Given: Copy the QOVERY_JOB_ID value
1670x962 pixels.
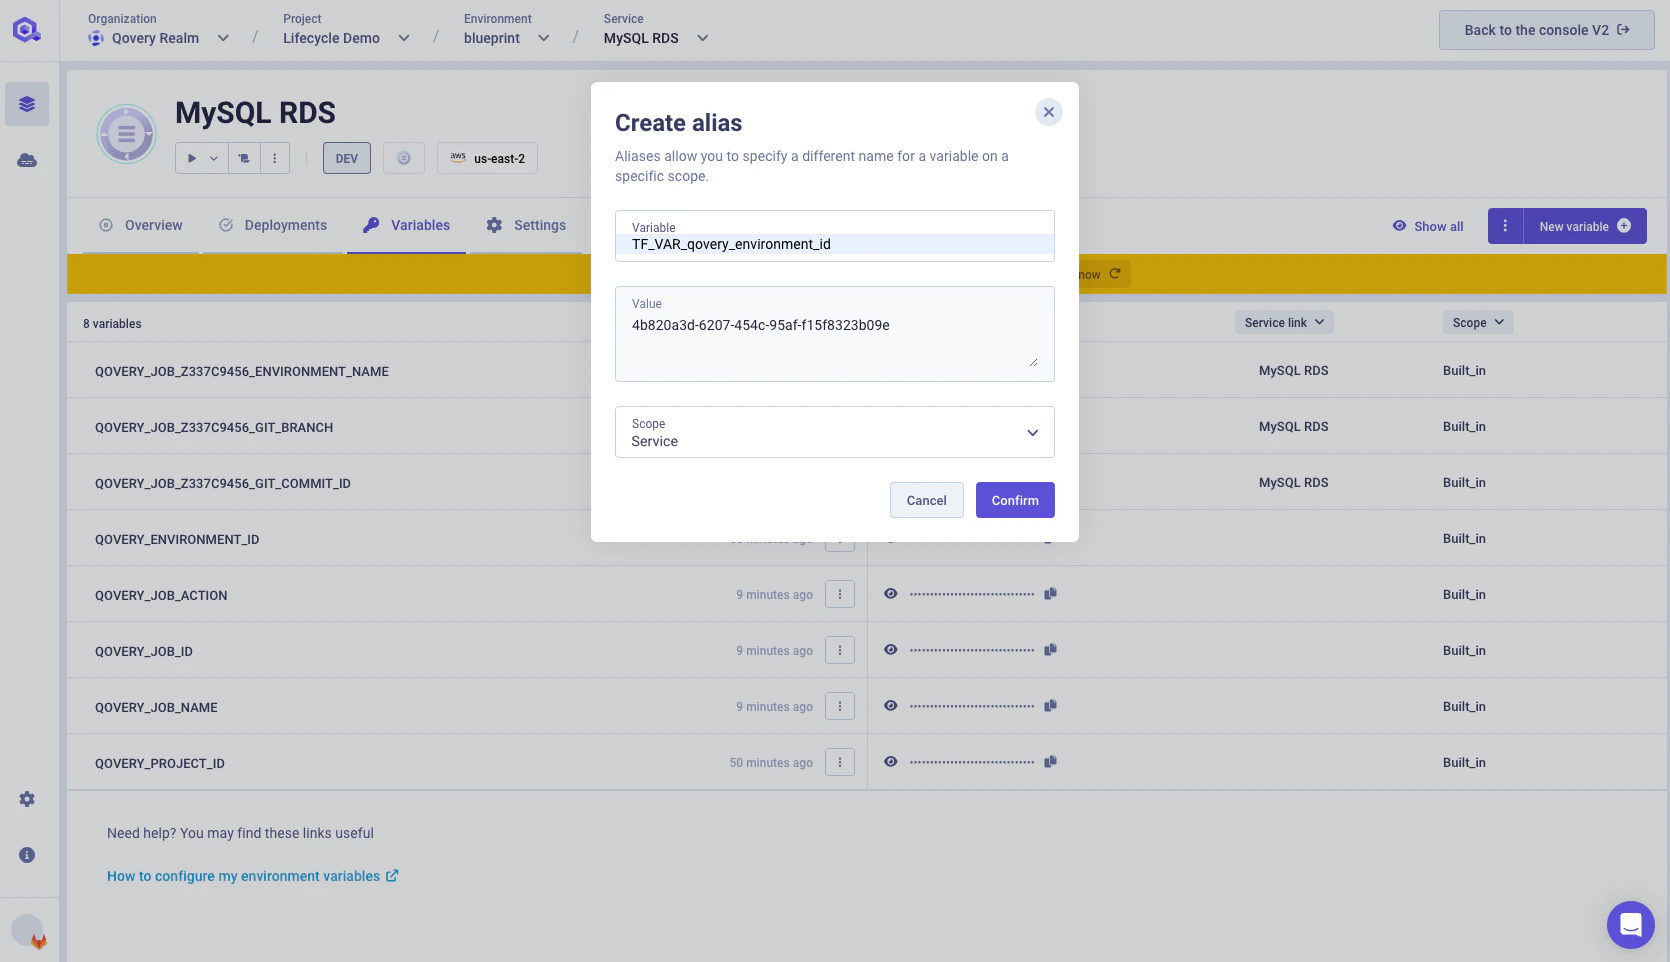Looking at the screenshot, I should (x=1050, y=650).
